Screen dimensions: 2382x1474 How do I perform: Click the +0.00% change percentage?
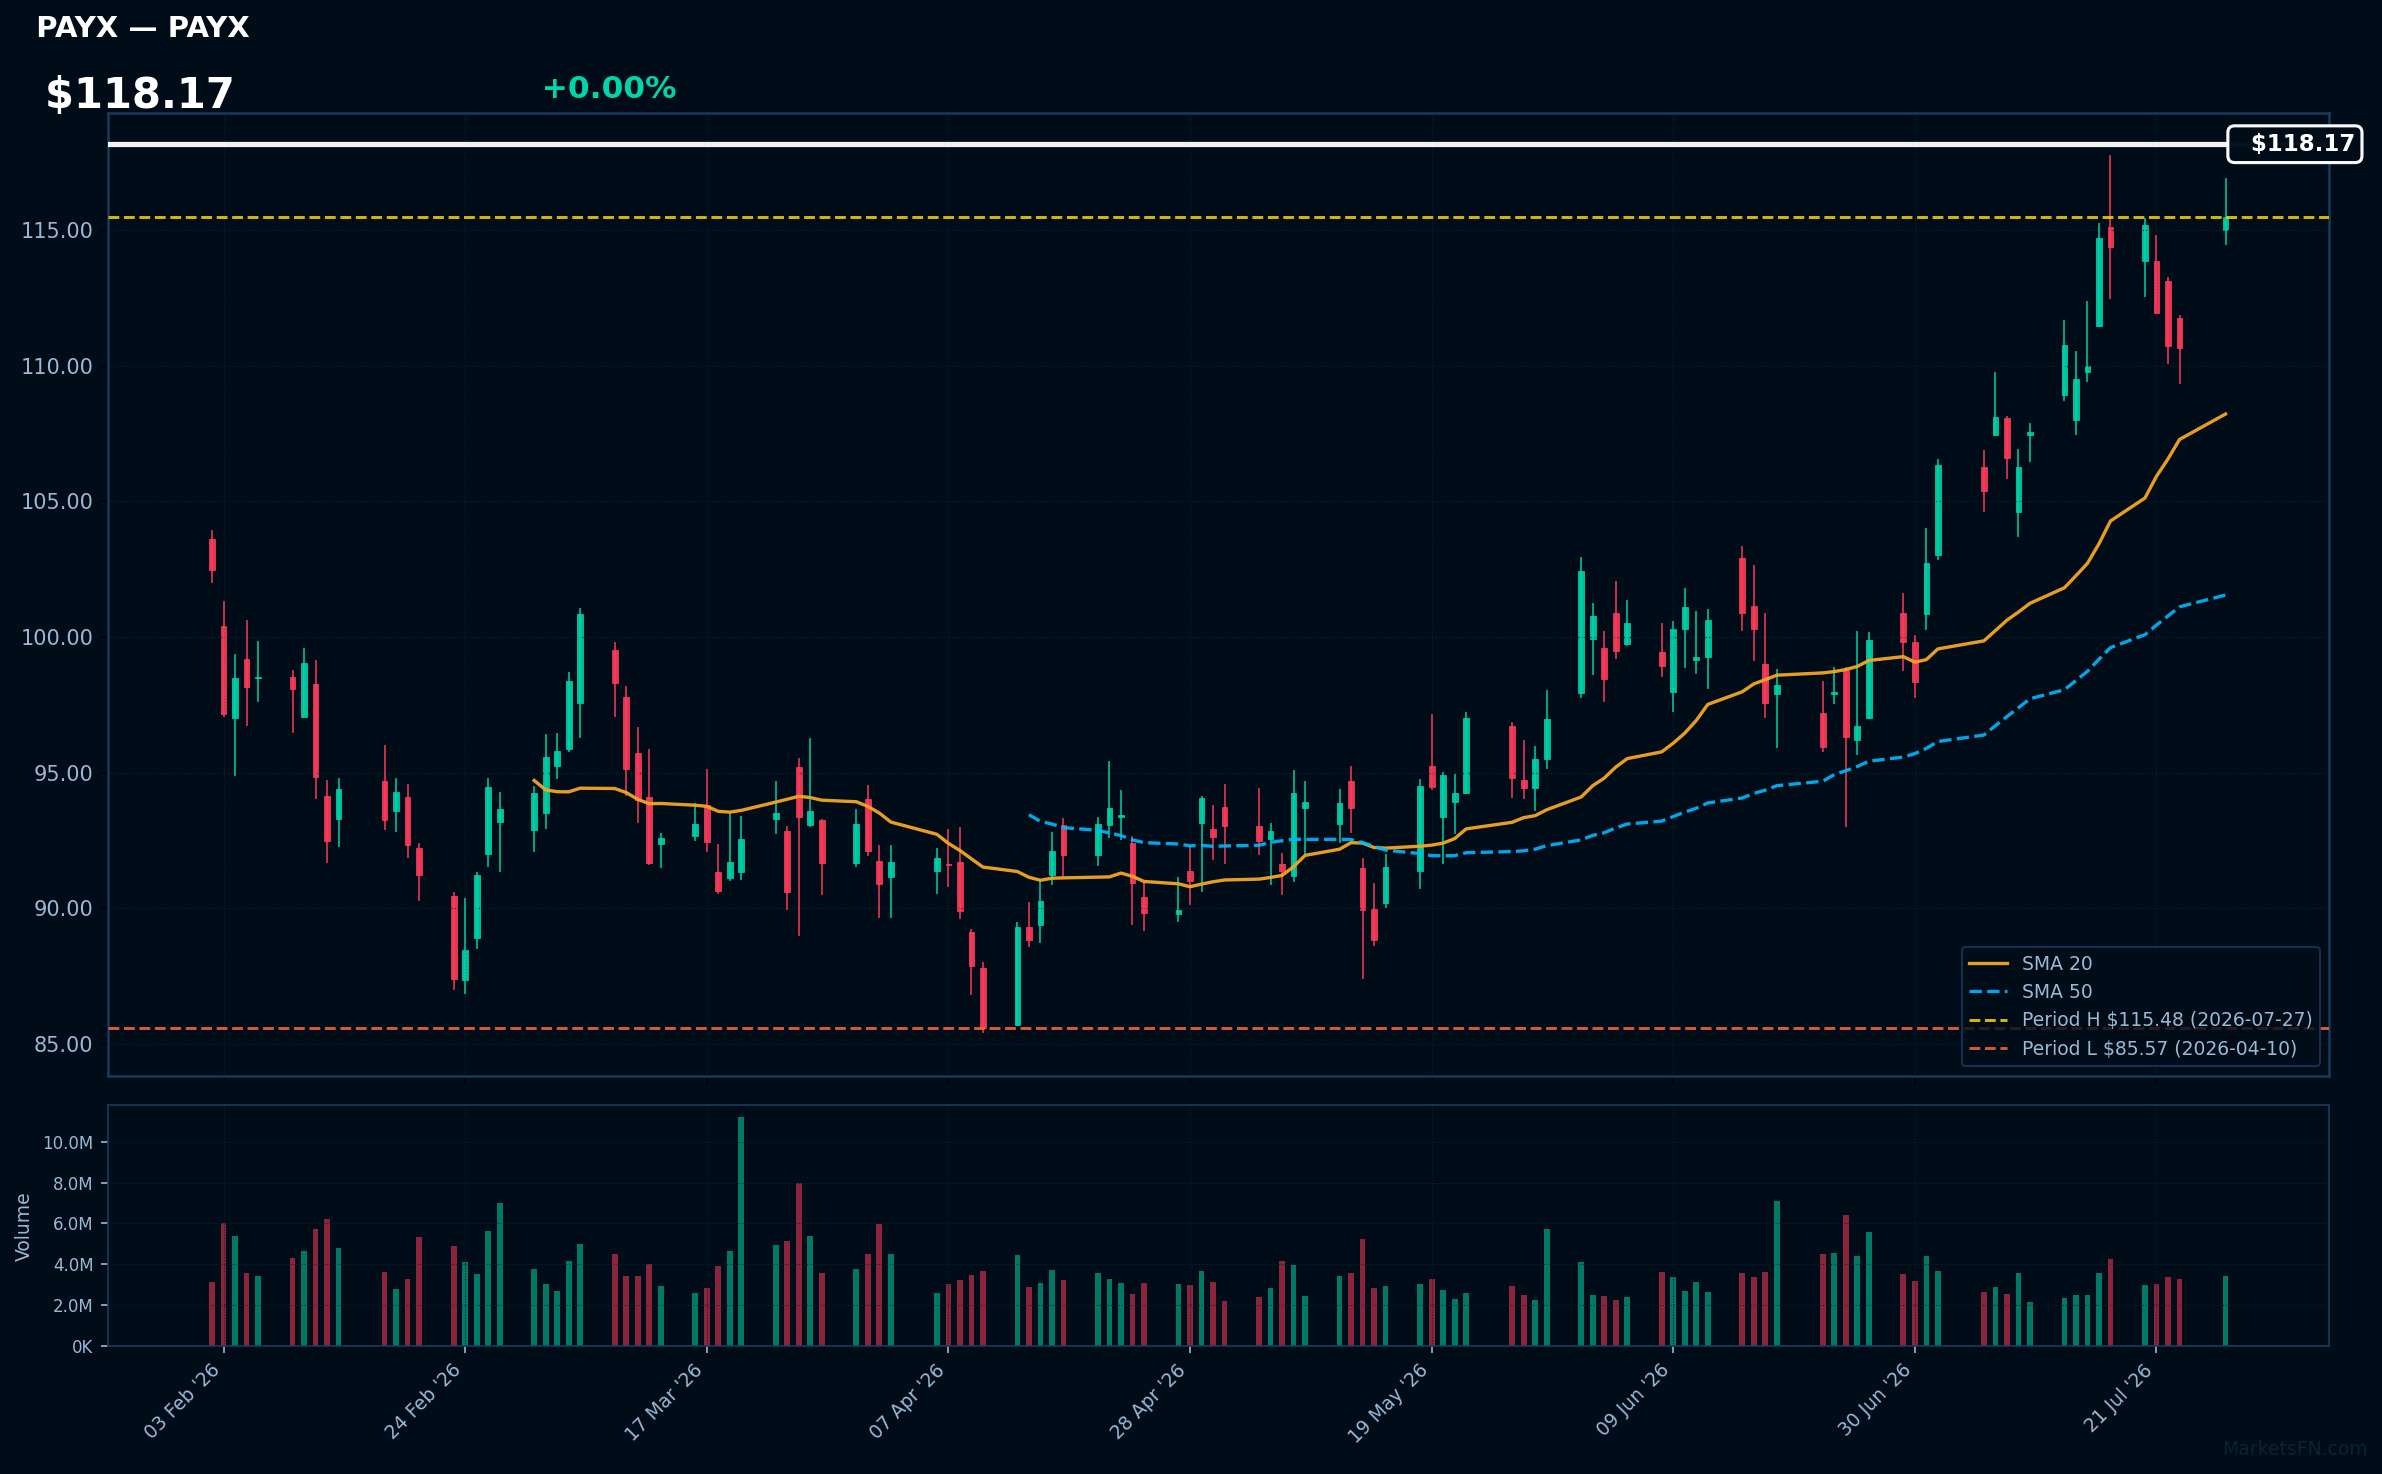tap(609, 88)
